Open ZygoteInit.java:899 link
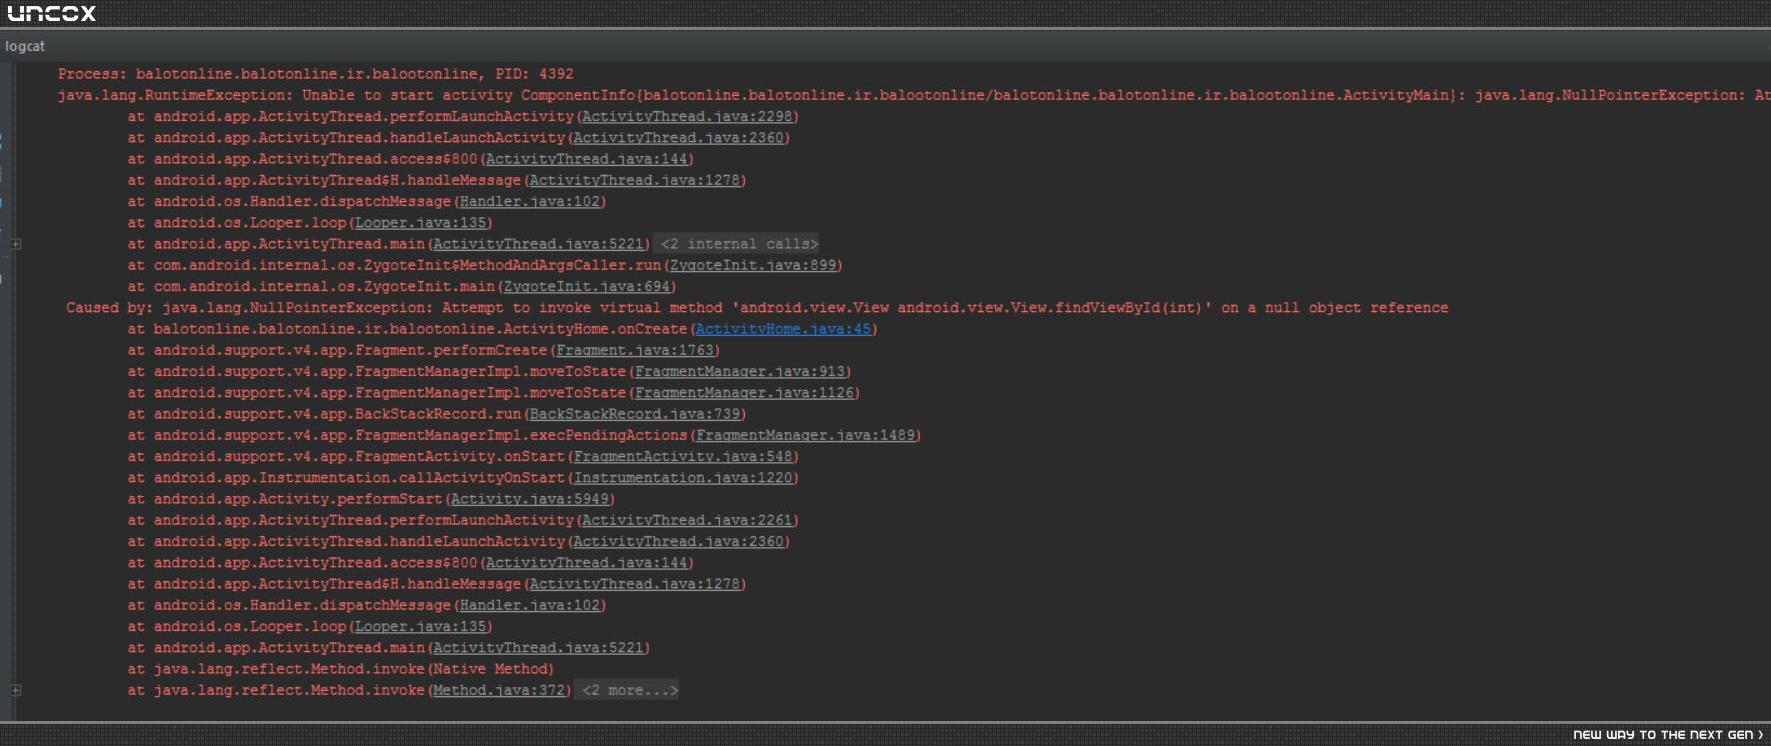The height and width of the screenshot is (746, 1771). pyautogui.click(x=753, y=265)
